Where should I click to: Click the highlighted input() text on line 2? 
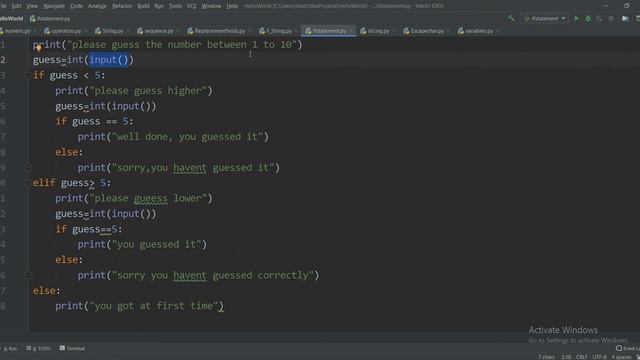[109, 60]
